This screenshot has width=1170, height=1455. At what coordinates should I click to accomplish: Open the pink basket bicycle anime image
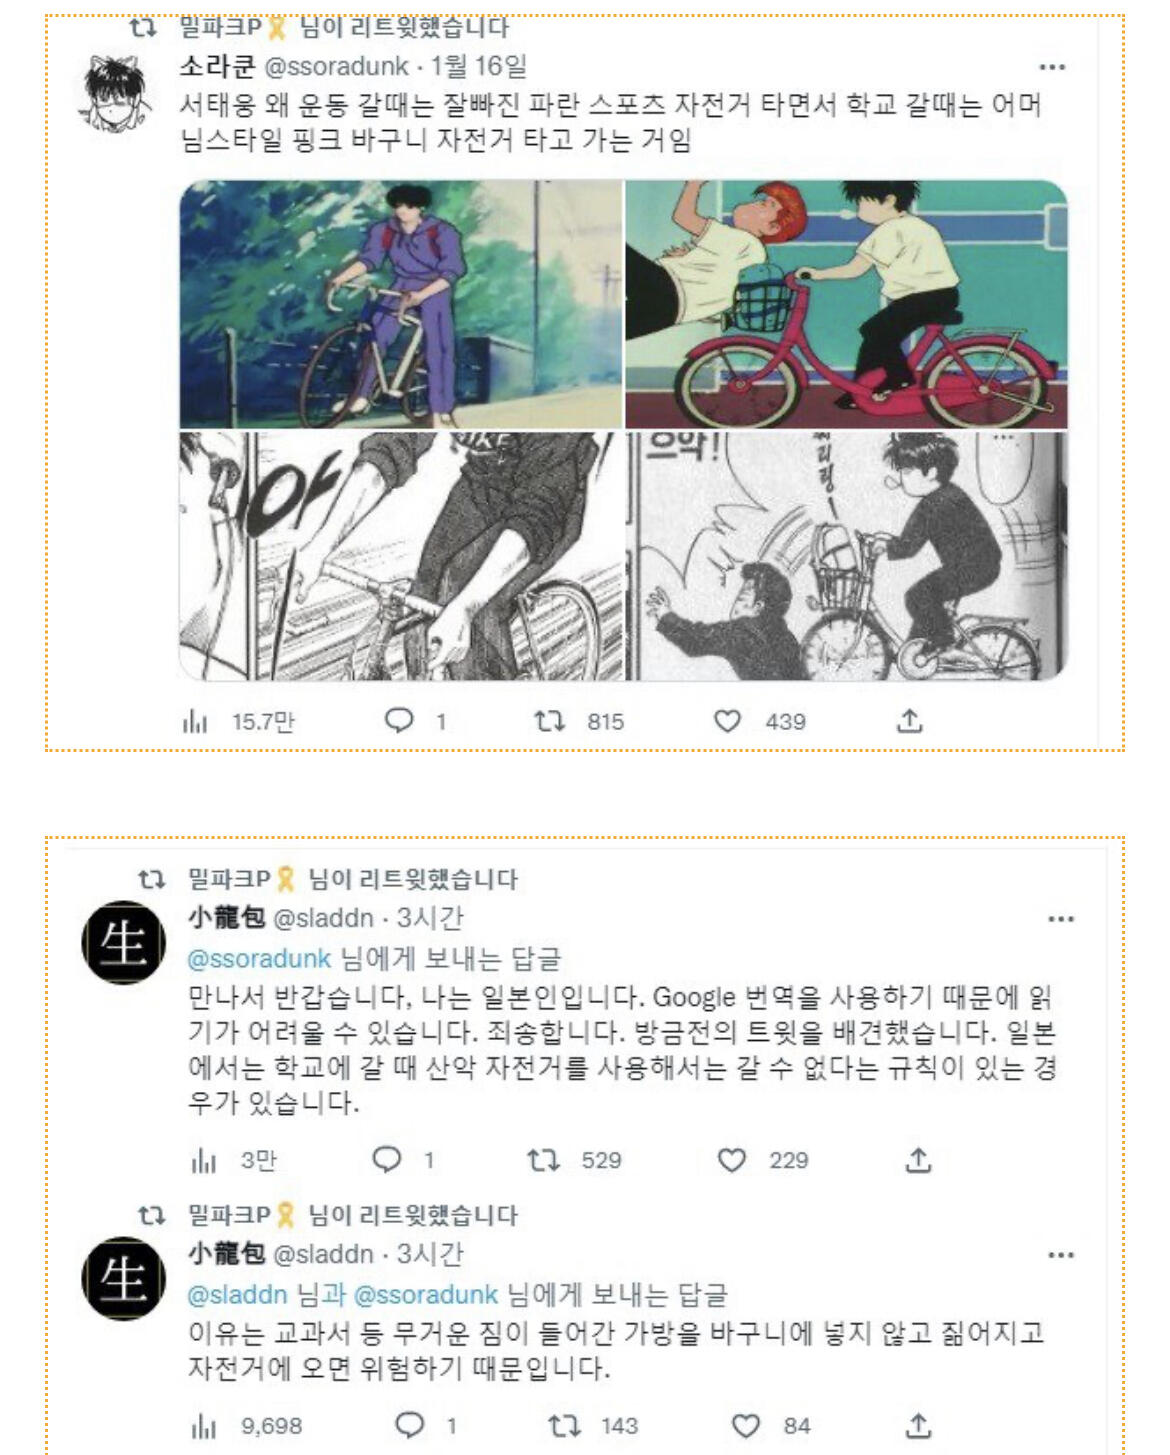pos(846,304)
